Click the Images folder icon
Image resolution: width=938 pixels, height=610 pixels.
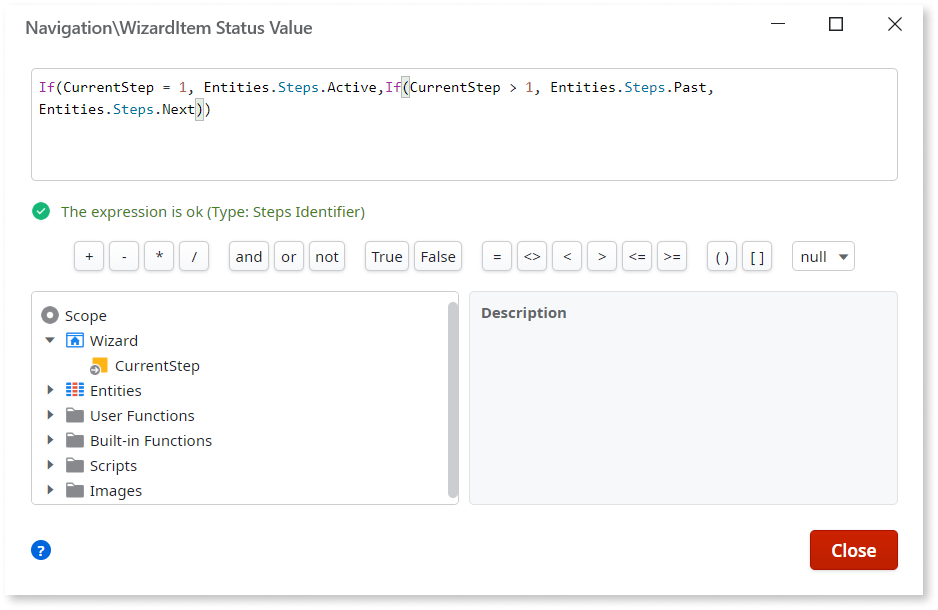(75, 490)
